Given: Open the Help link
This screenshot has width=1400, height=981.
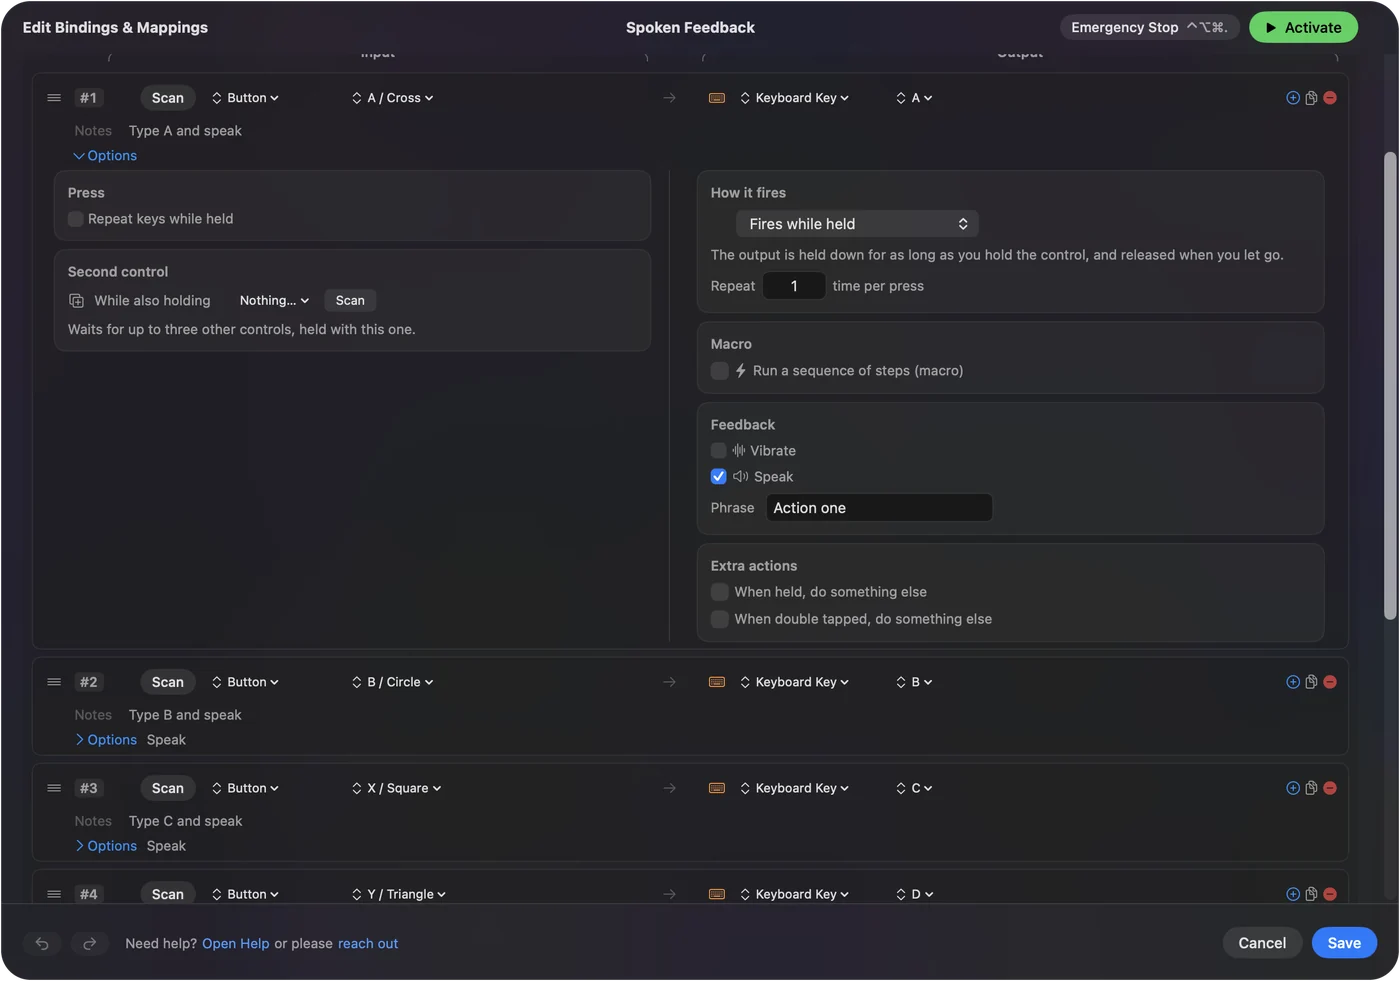Looking at the screenshot, I should (236, 944).
